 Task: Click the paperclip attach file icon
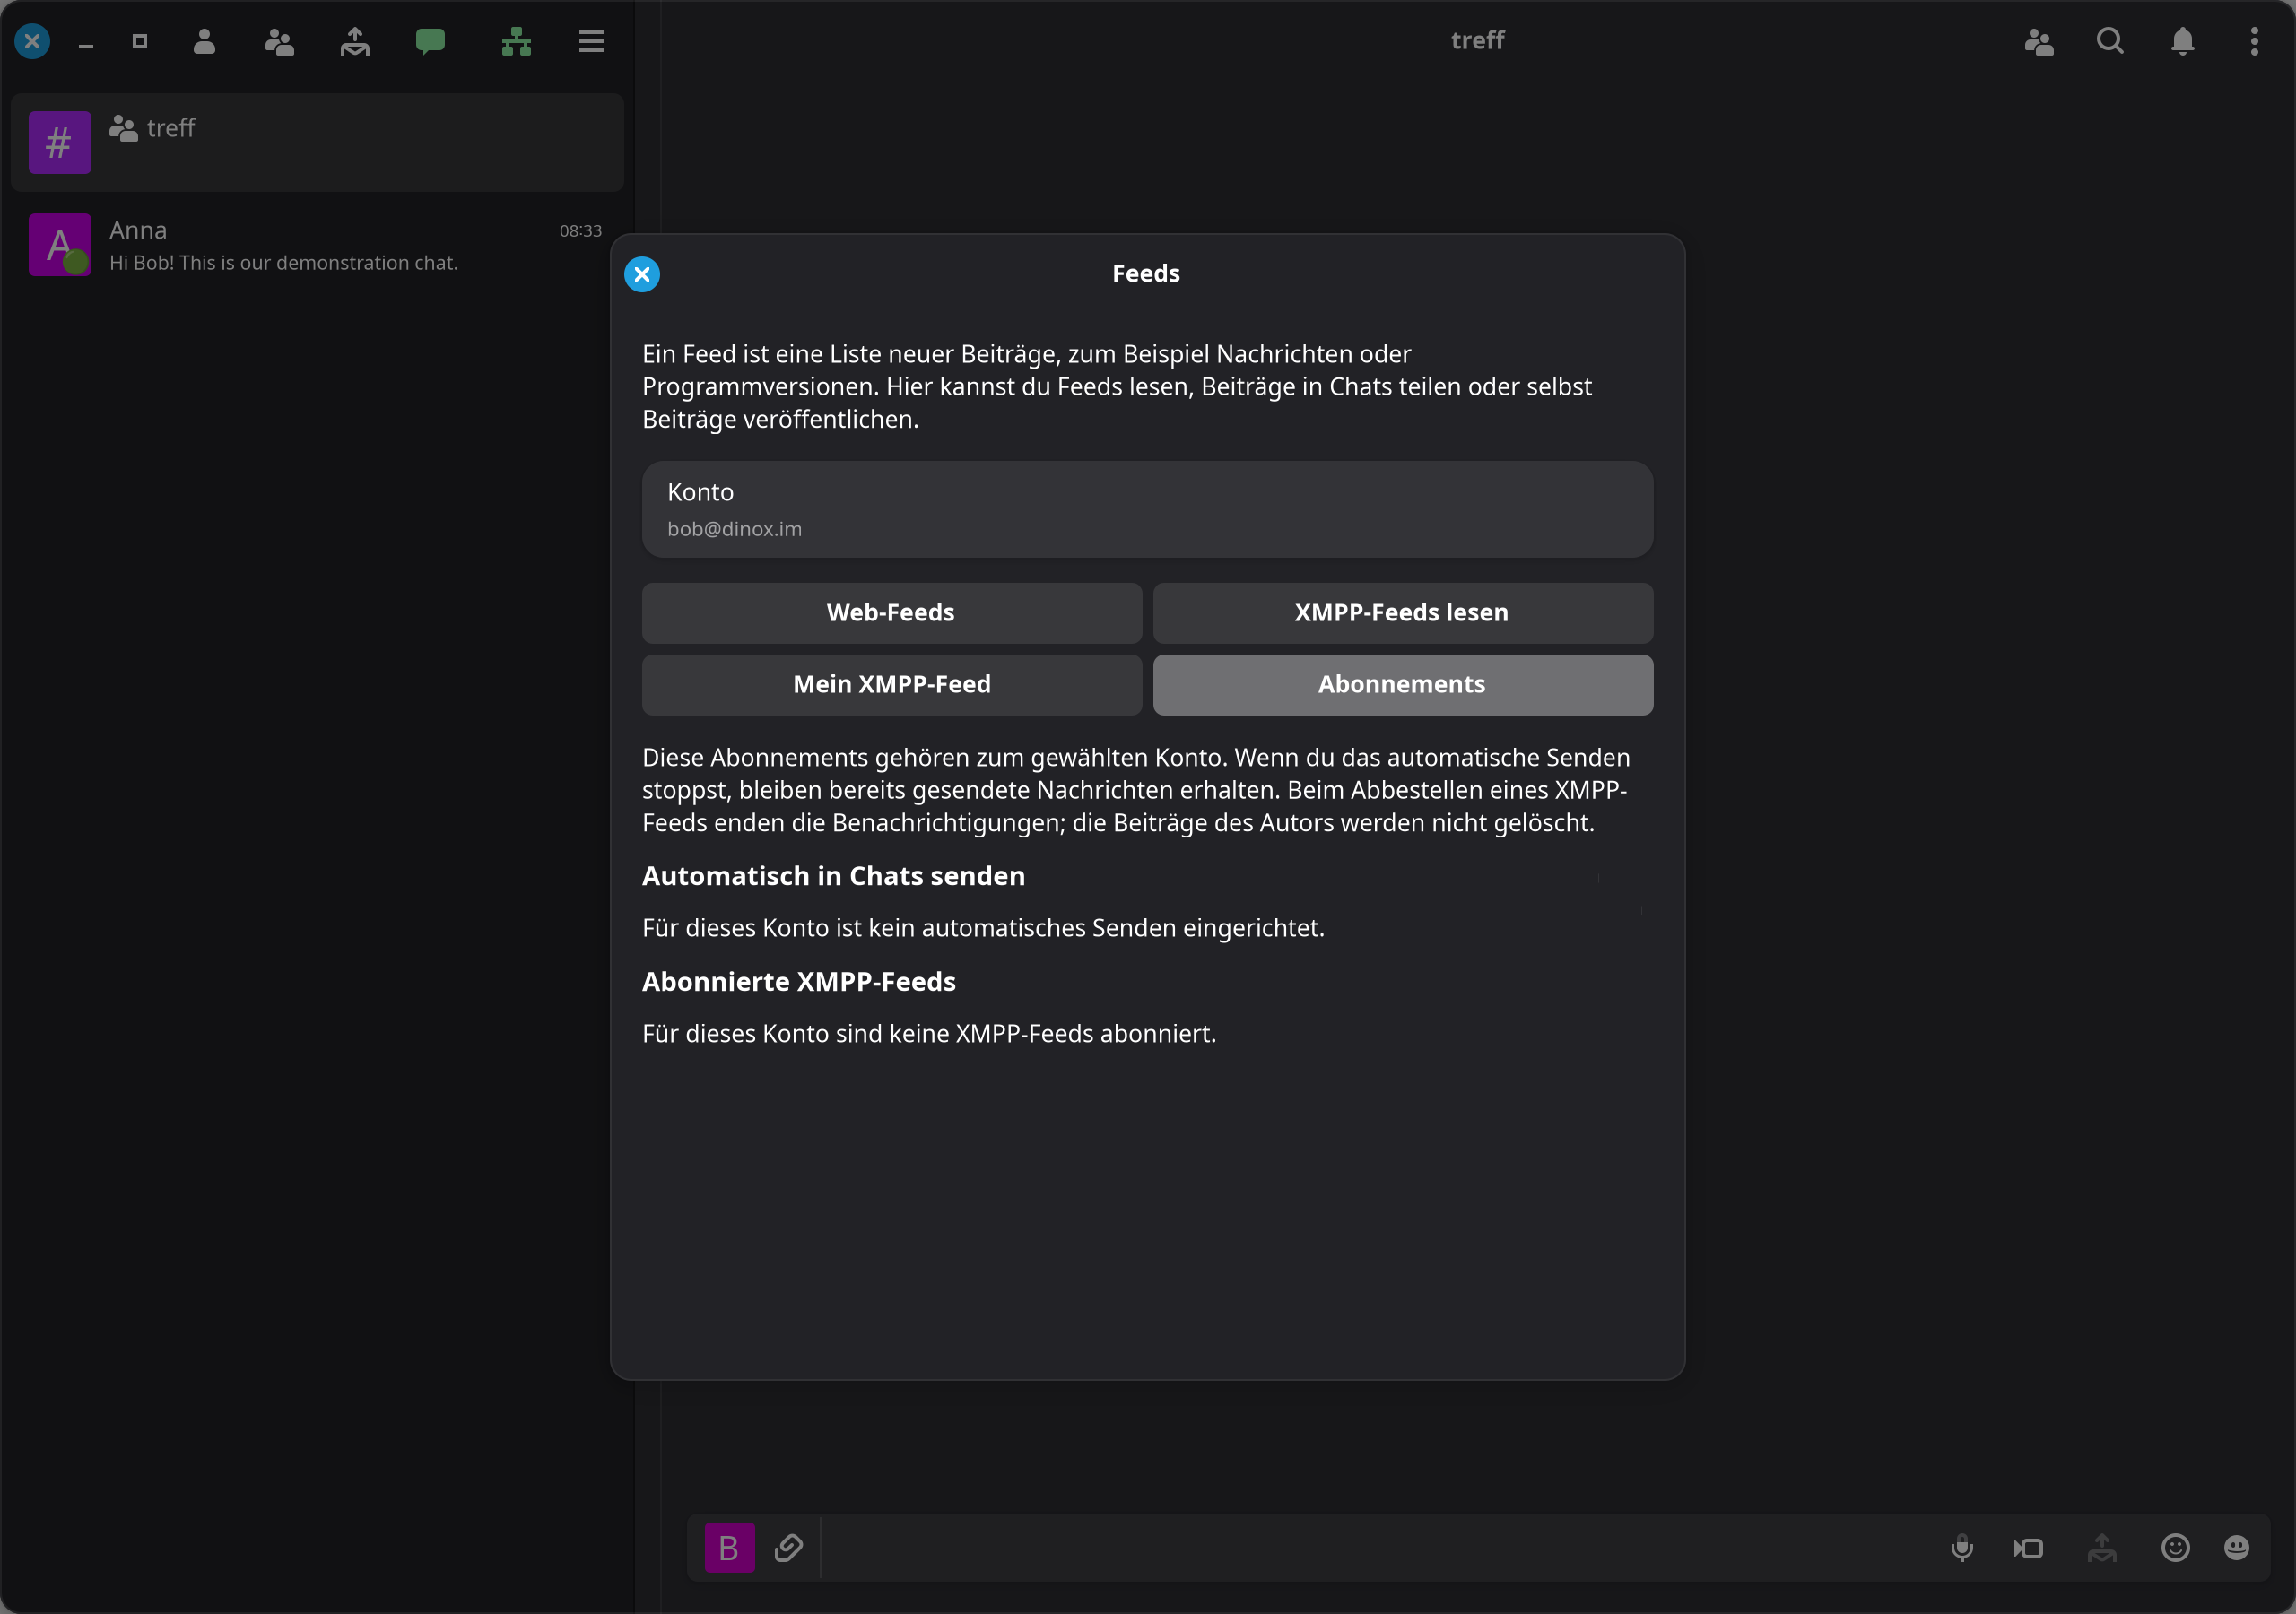789,1547
